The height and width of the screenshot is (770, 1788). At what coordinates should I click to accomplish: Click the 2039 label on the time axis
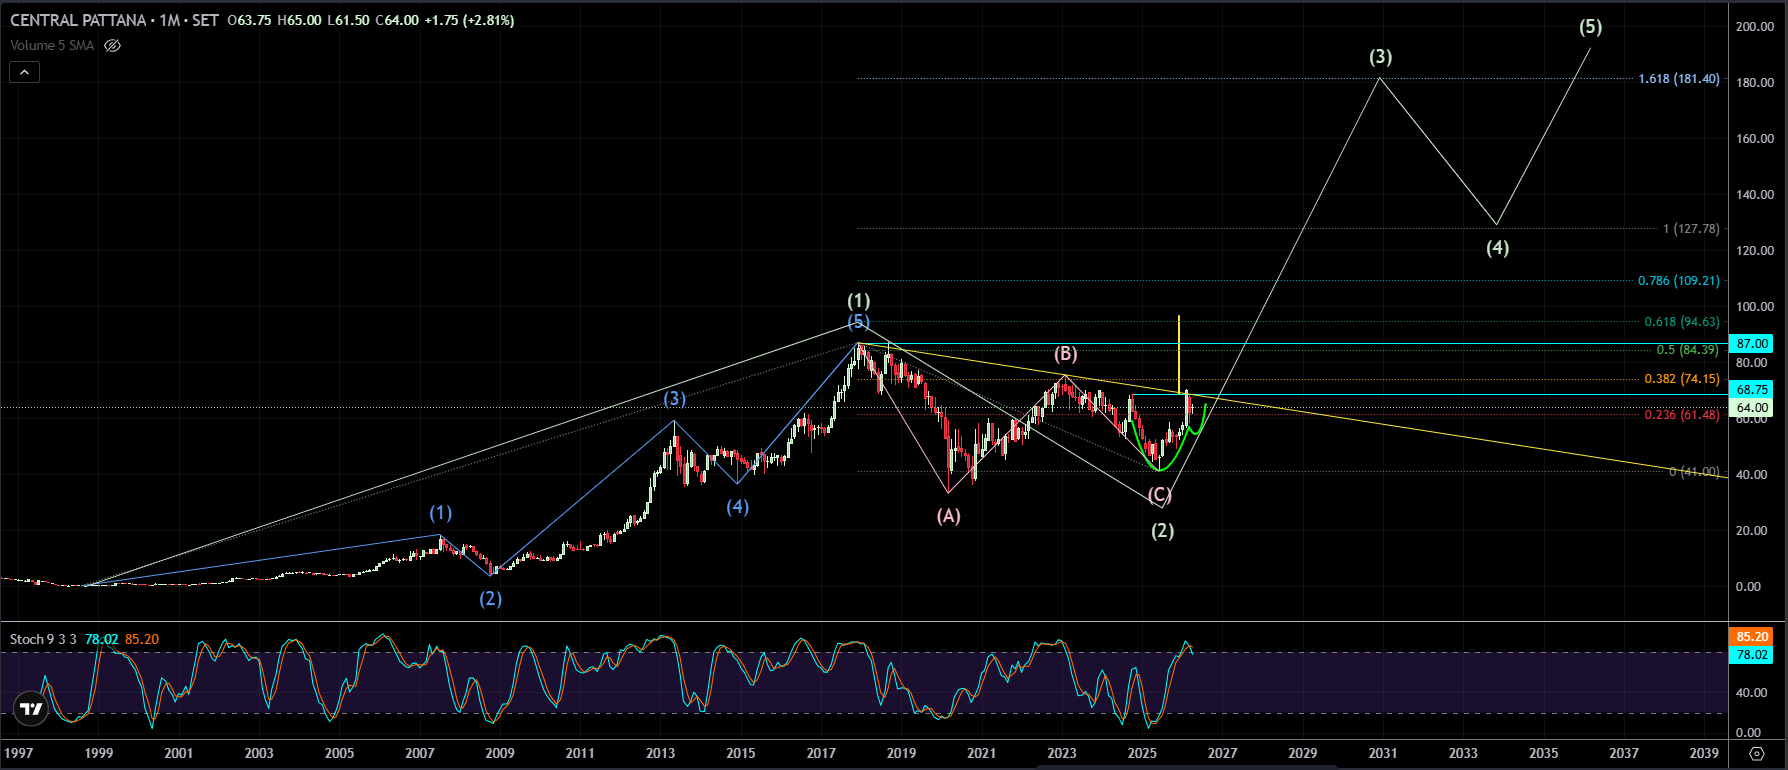tap(1704, 753)
